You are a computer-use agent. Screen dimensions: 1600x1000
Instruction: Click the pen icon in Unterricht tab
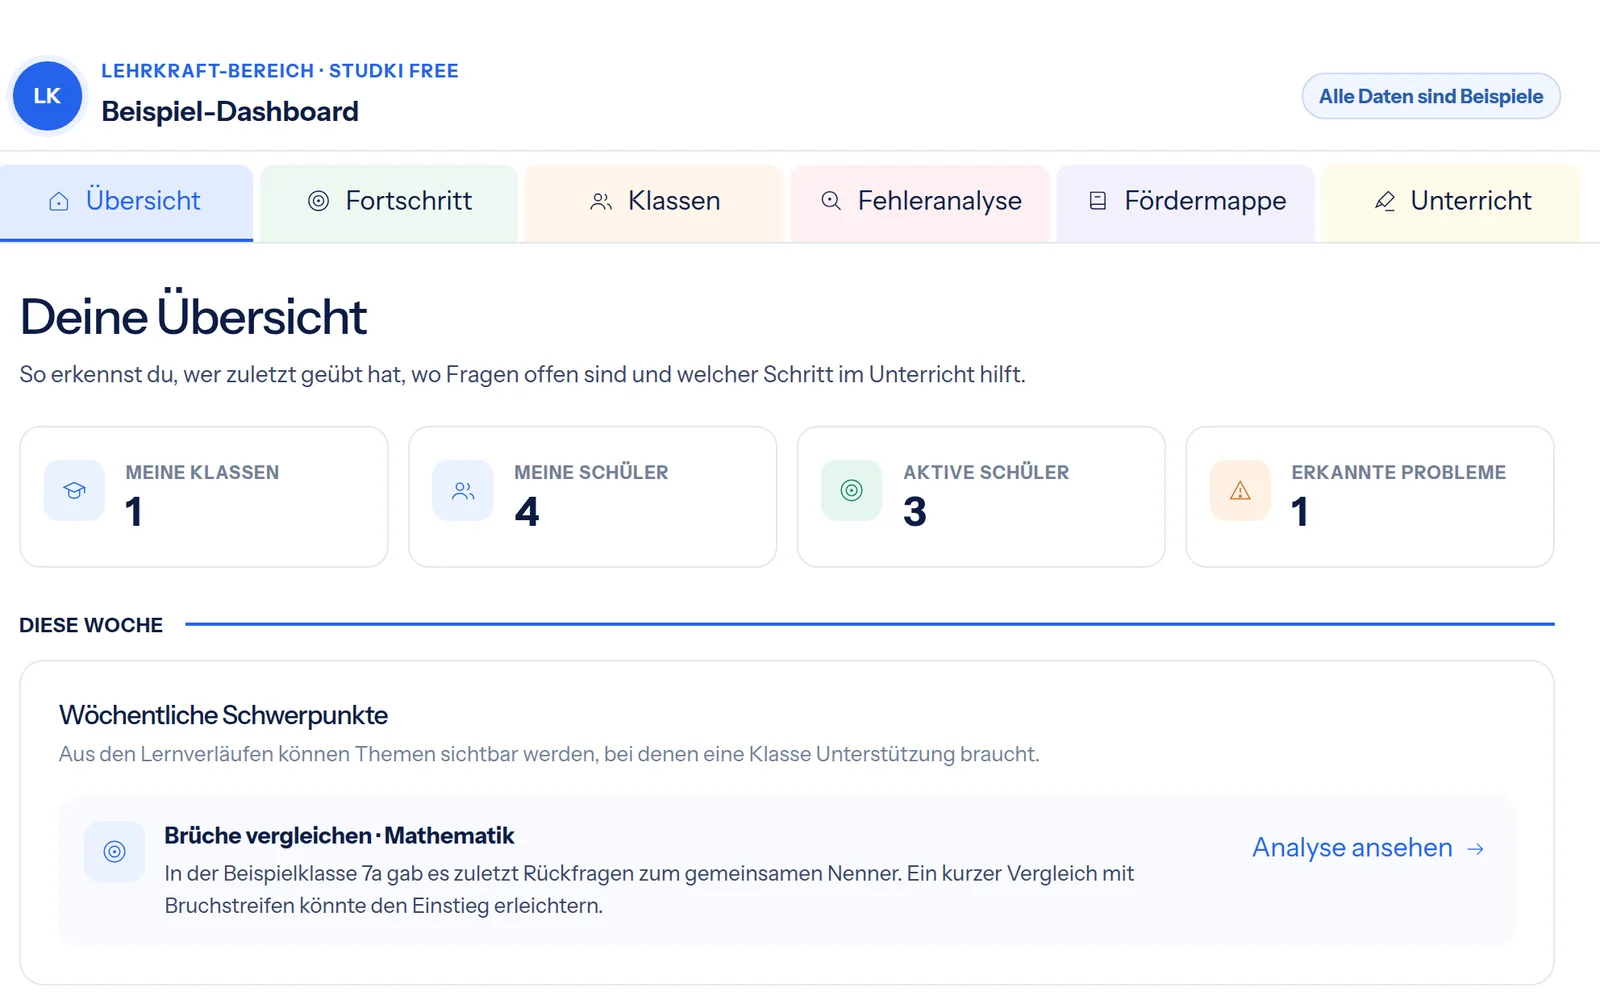[x=1385, y=201]
